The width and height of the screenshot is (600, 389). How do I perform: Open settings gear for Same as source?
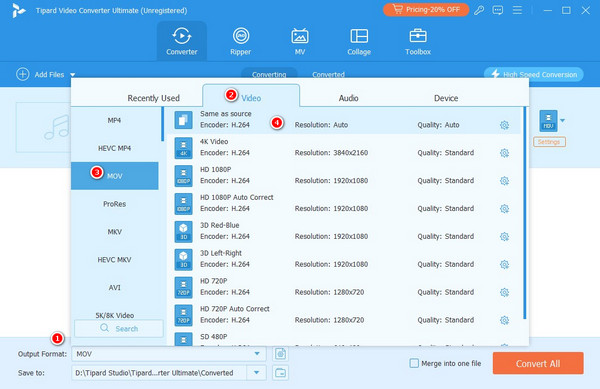[504, 125]
